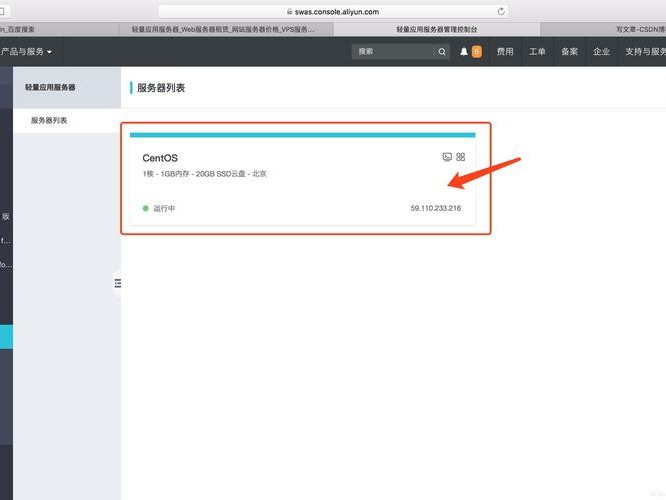
Task: Click the search magnifier icon
Action: (442, 51)
